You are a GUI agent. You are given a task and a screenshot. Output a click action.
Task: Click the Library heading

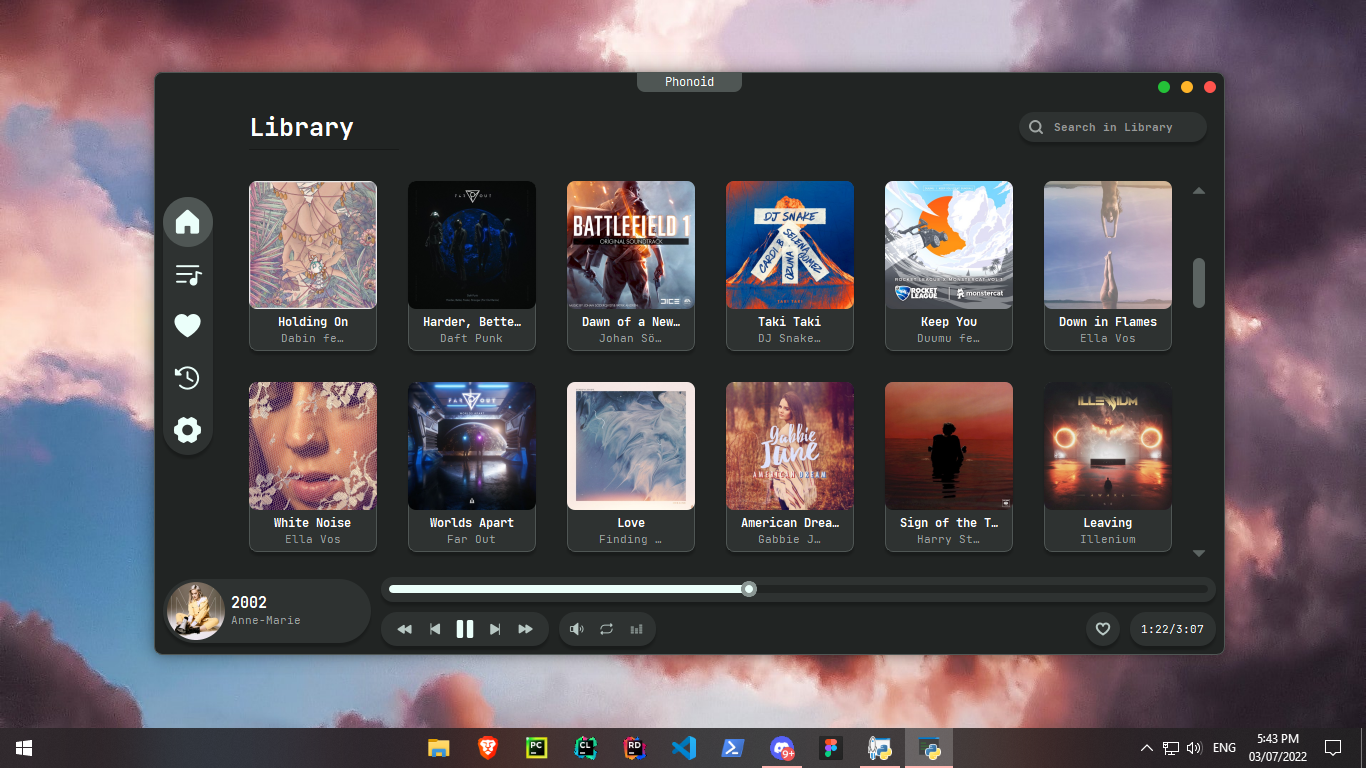point(301,127)
